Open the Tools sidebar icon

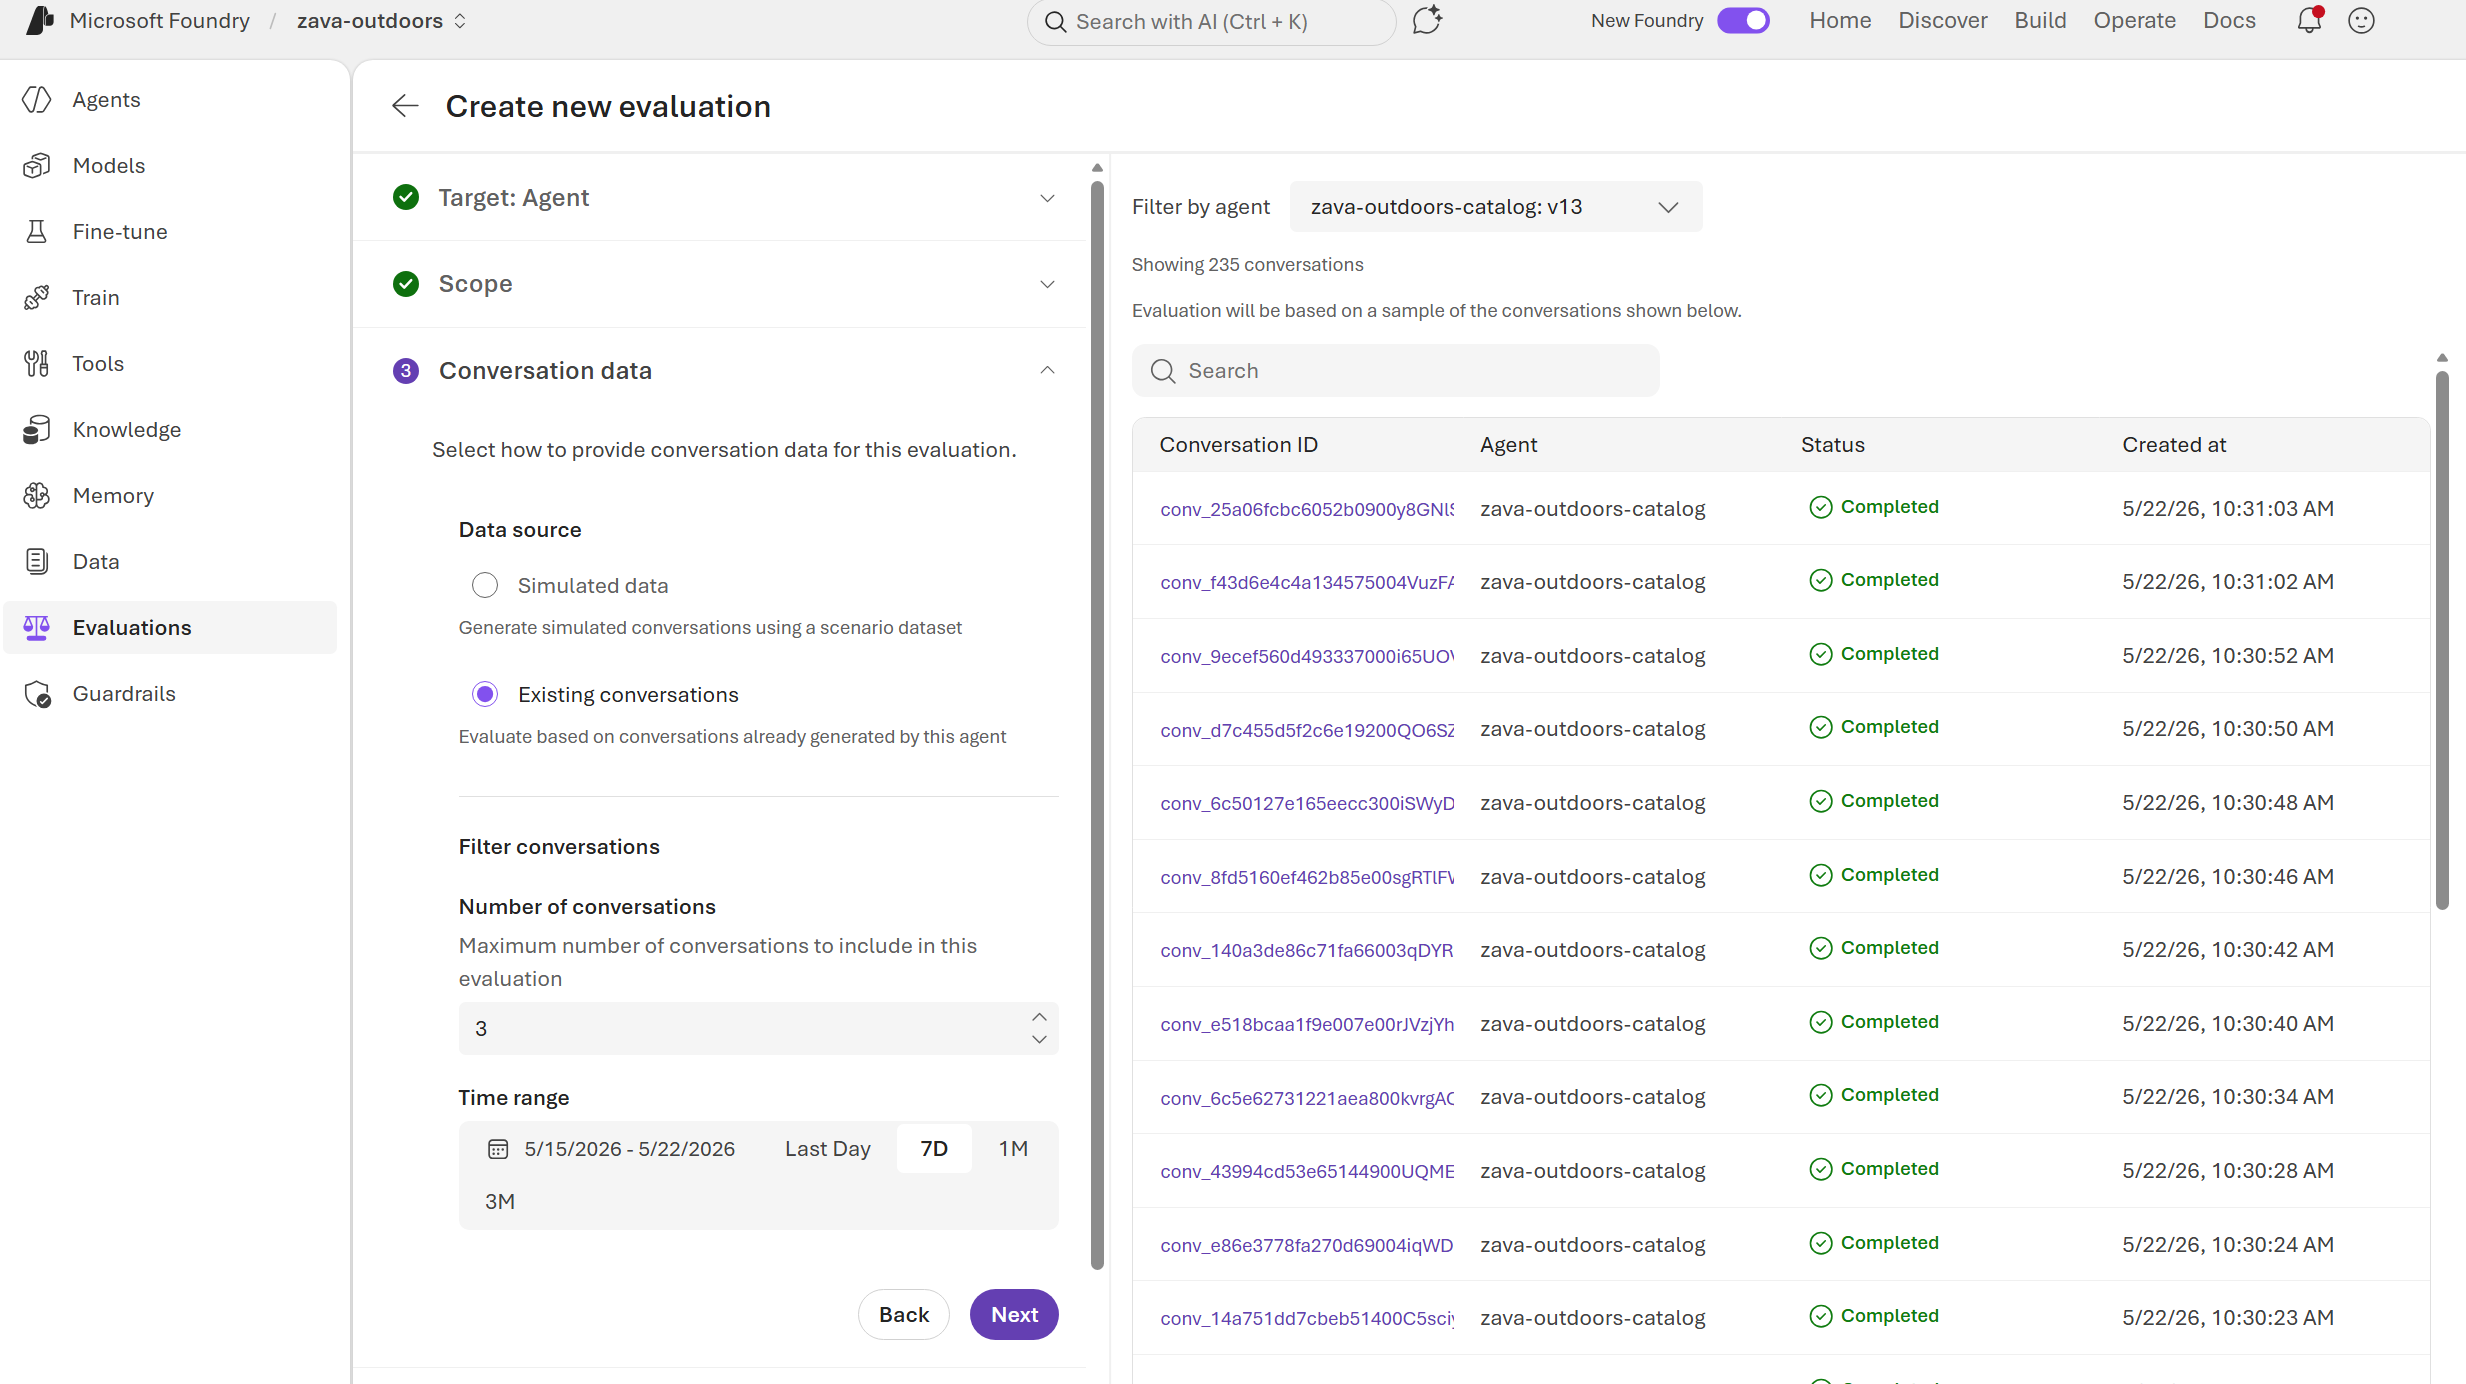tap(37, 363)
